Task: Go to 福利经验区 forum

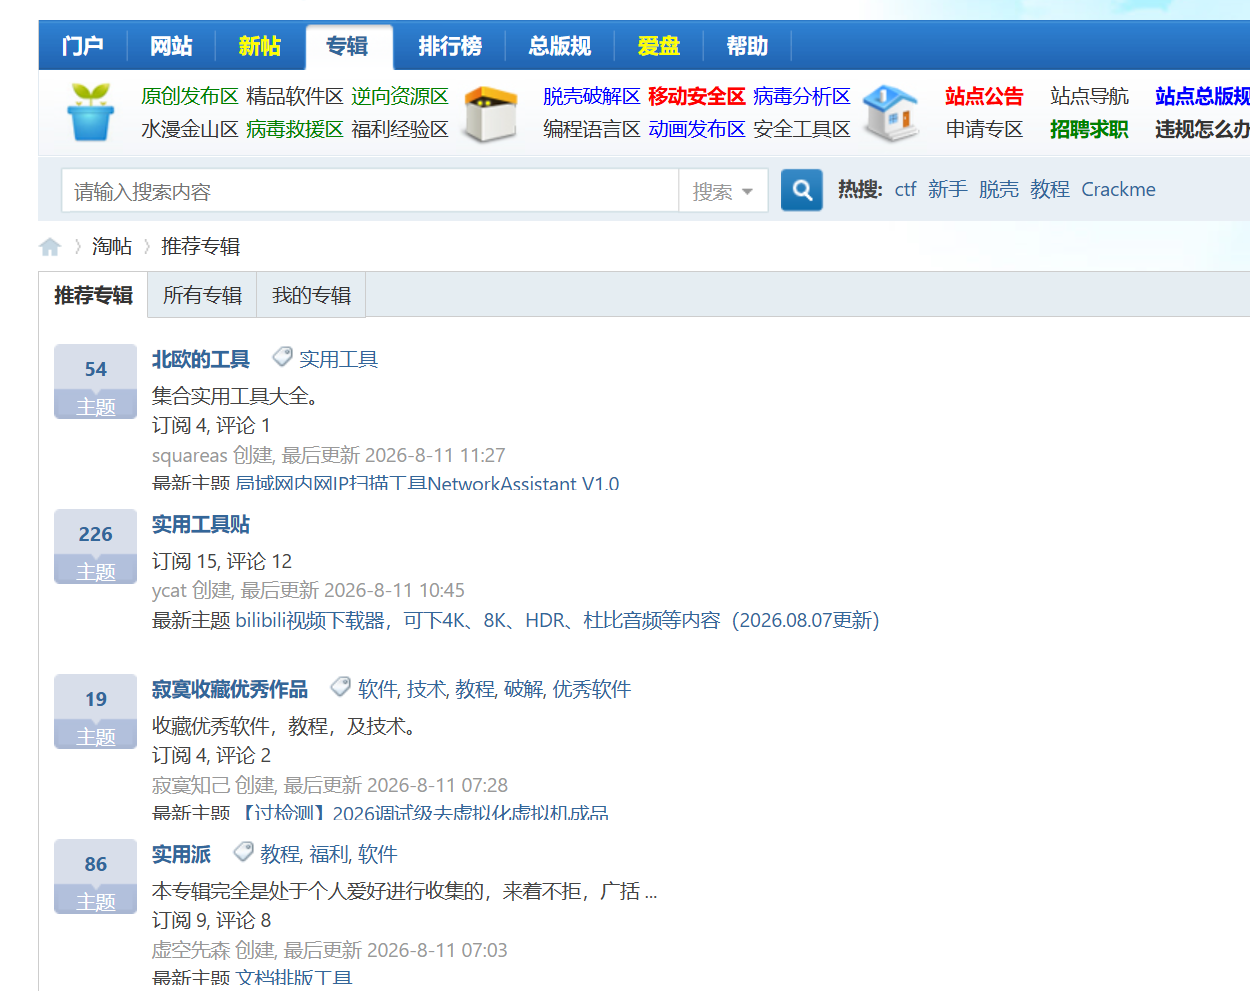Action: coord(400,129)
